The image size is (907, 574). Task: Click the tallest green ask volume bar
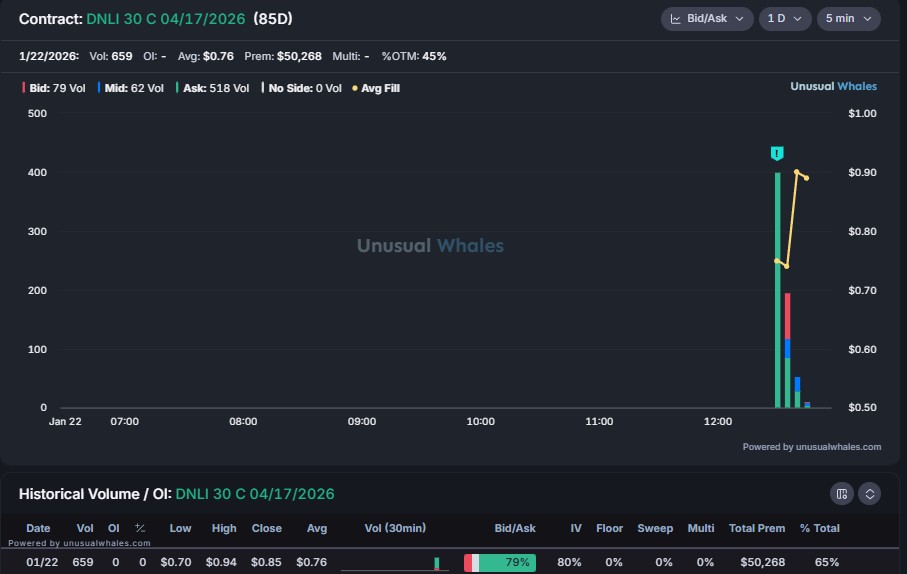tap(777, 290)
